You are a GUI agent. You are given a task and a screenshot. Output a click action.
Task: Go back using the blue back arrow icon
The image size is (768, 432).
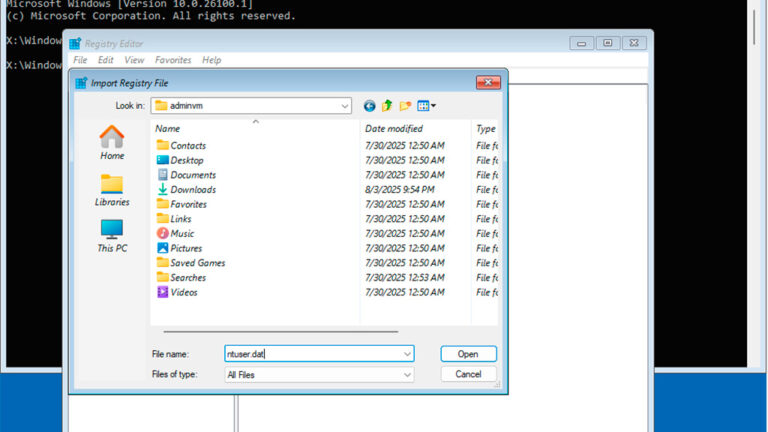click(369, 106)
